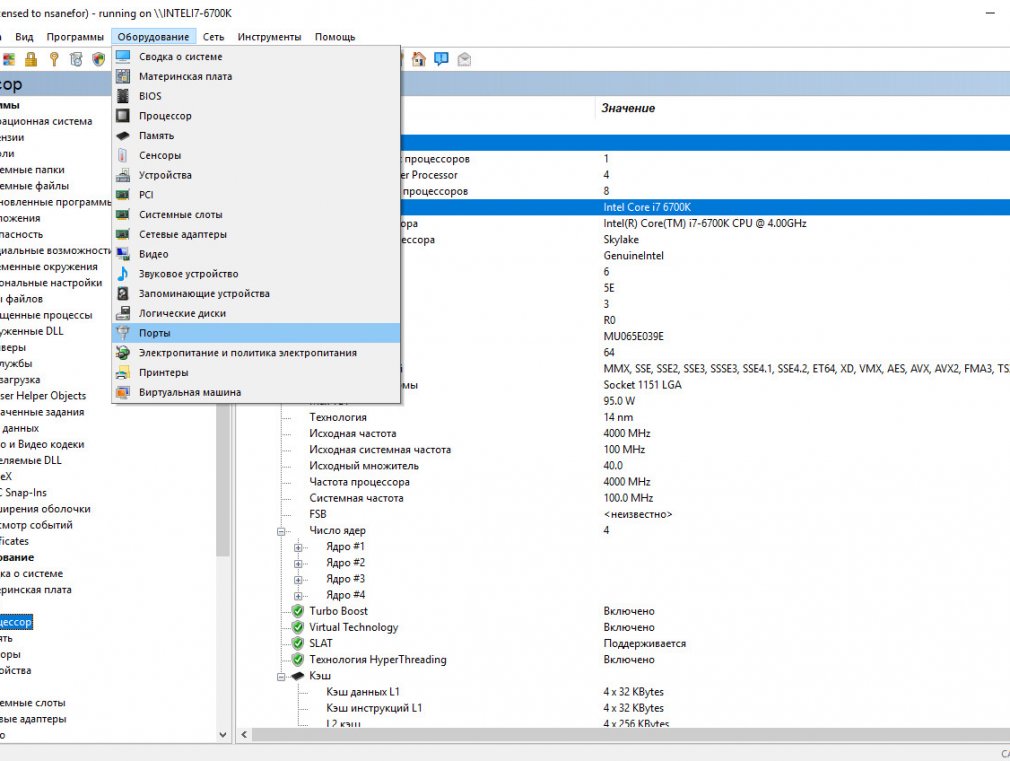Click the padlock toolbar icon
The width and height of the screenshot is (1010, 761).
point(30,60)
